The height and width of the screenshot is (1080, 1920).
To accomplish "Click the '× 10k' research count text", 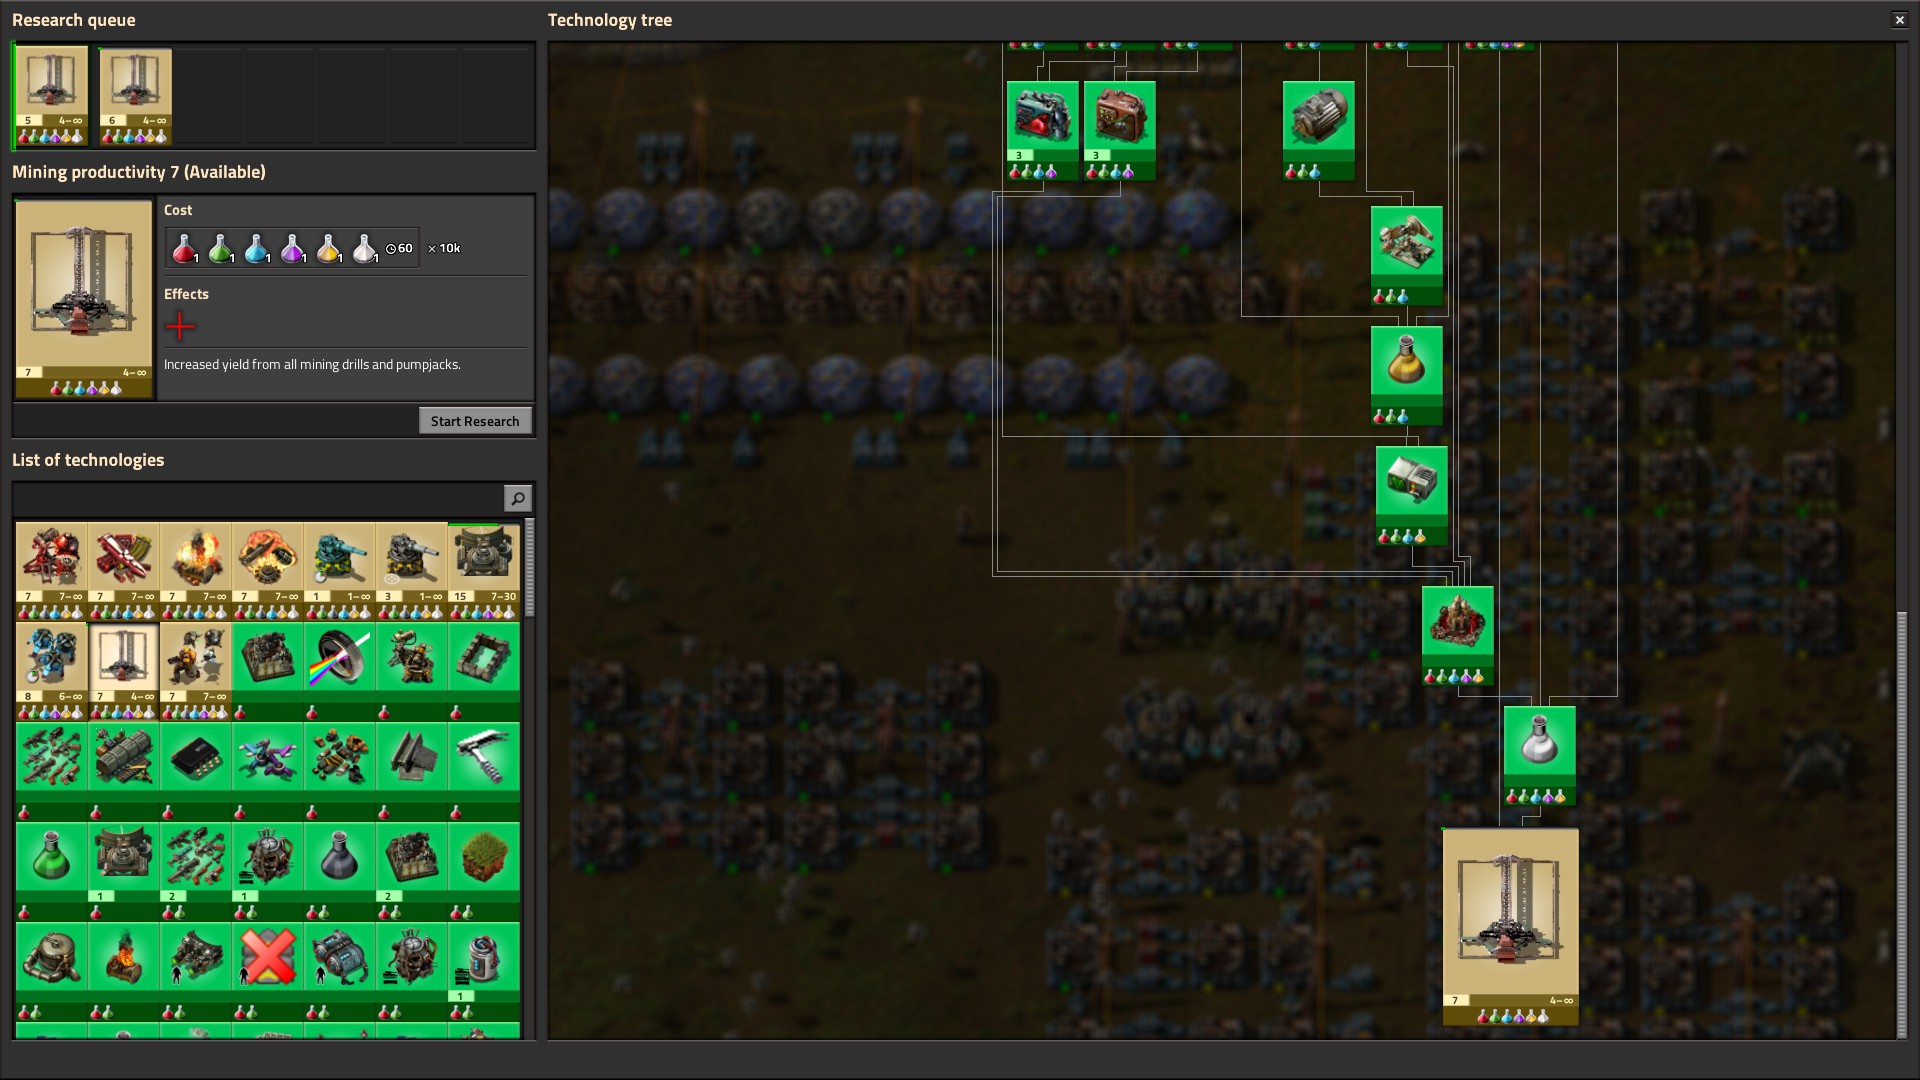I will point(444,249).
